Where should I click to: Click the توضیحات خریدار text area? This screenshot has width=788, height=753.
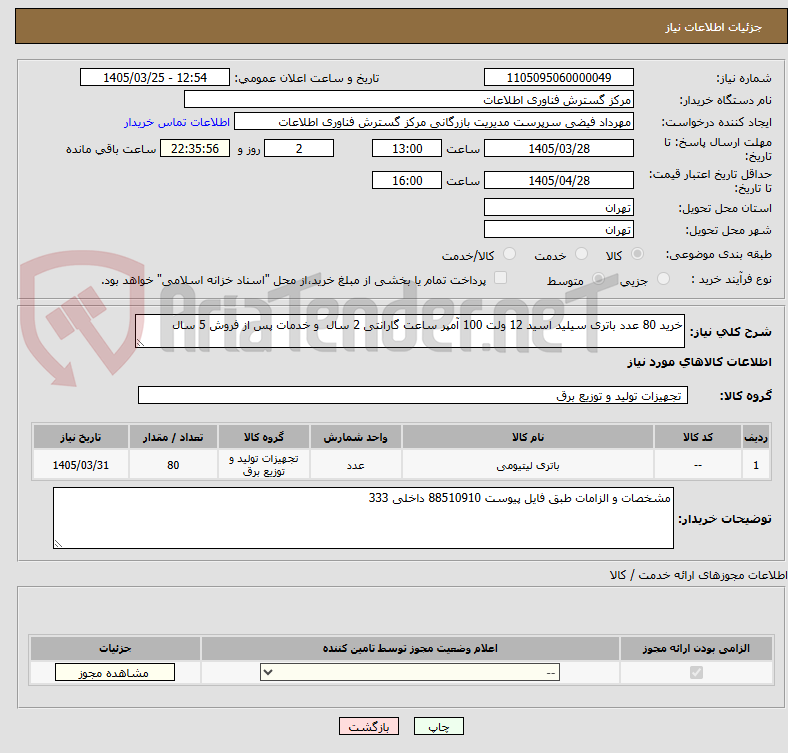coord(363,518)
